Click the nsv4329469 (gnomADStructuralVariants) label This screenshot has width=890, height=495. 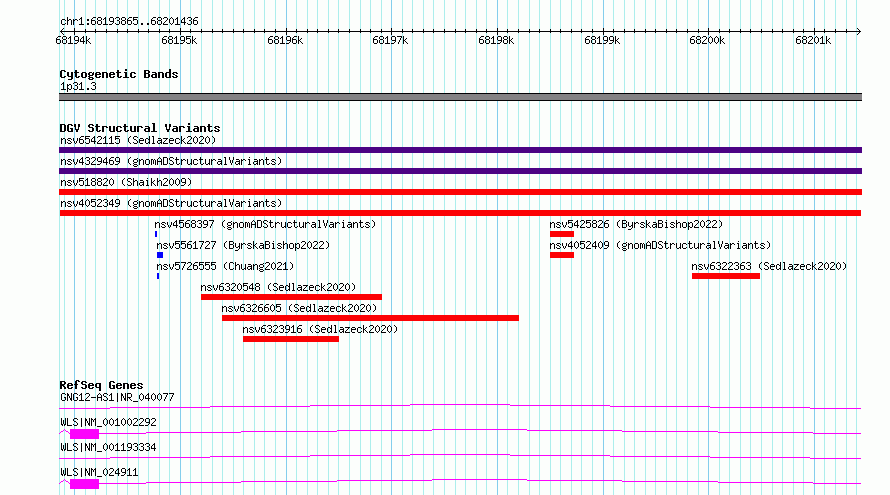pyautogui.click(x=171, y=161)
